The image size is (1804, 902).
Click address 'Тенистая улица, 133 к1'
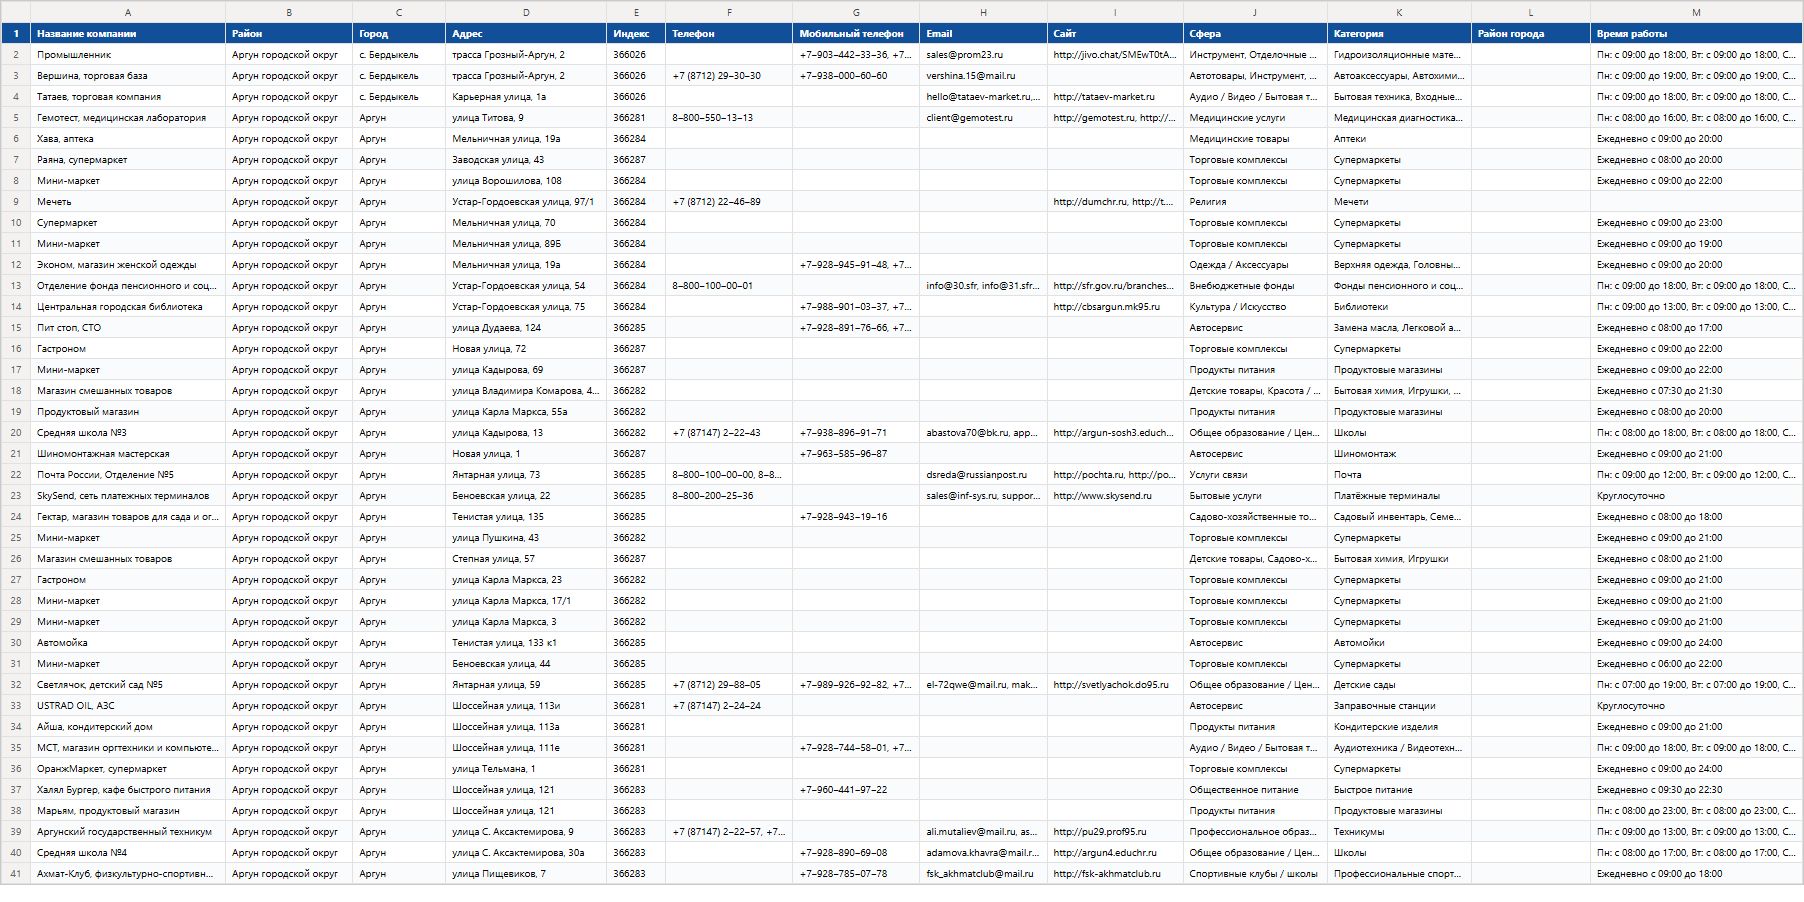(x=526, y=642)
